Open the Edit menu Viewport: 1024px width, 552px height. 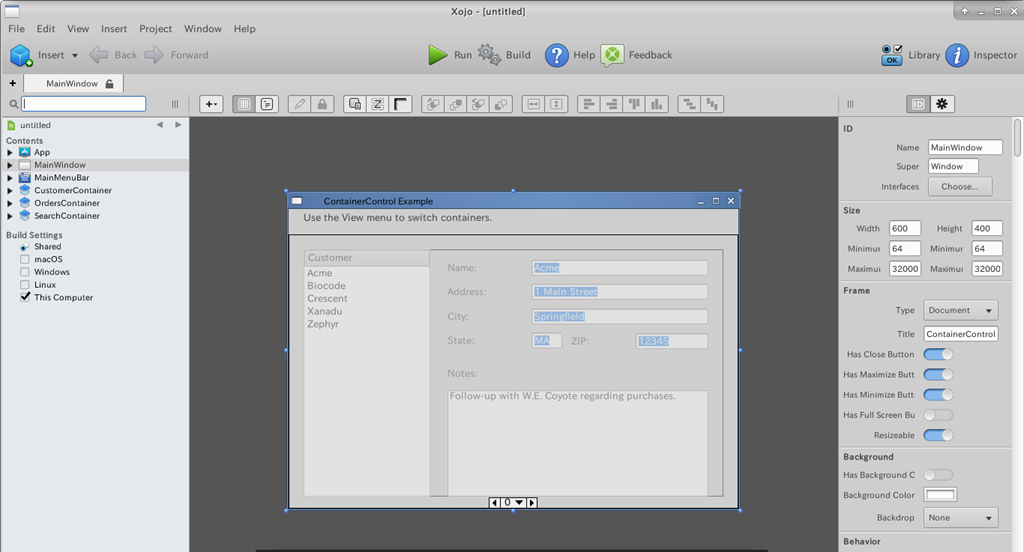(x=46, y=29)
